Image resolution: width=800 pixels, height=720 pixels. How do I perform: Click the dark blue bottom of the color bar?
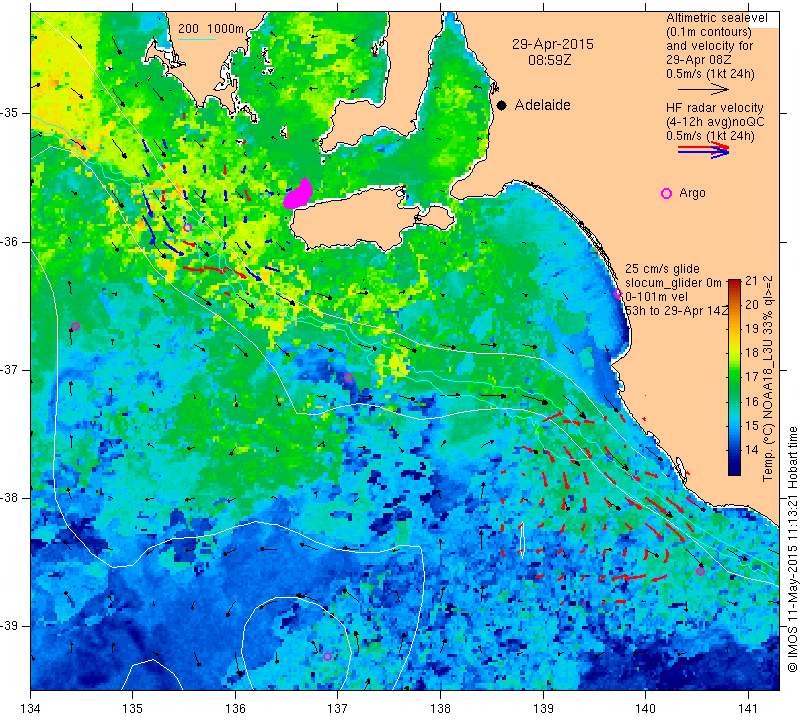coord(734,469)
